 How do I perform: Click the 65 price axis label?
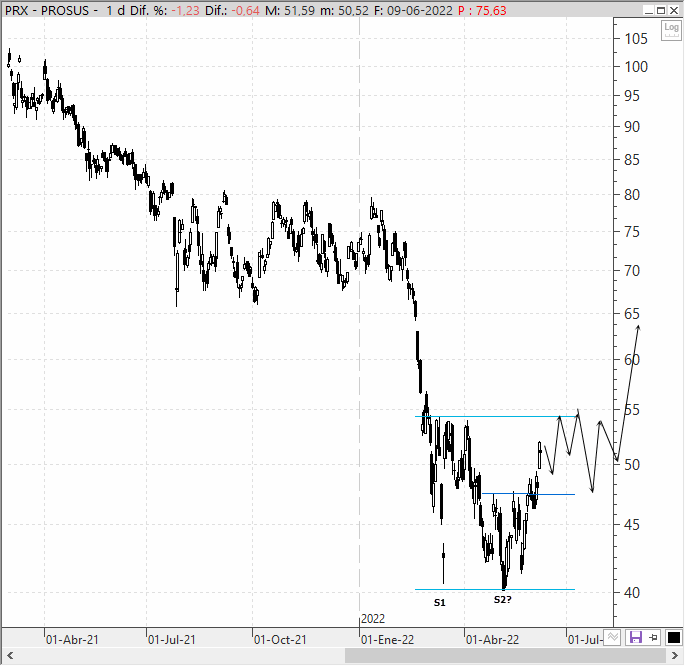[x=632, y=314]
